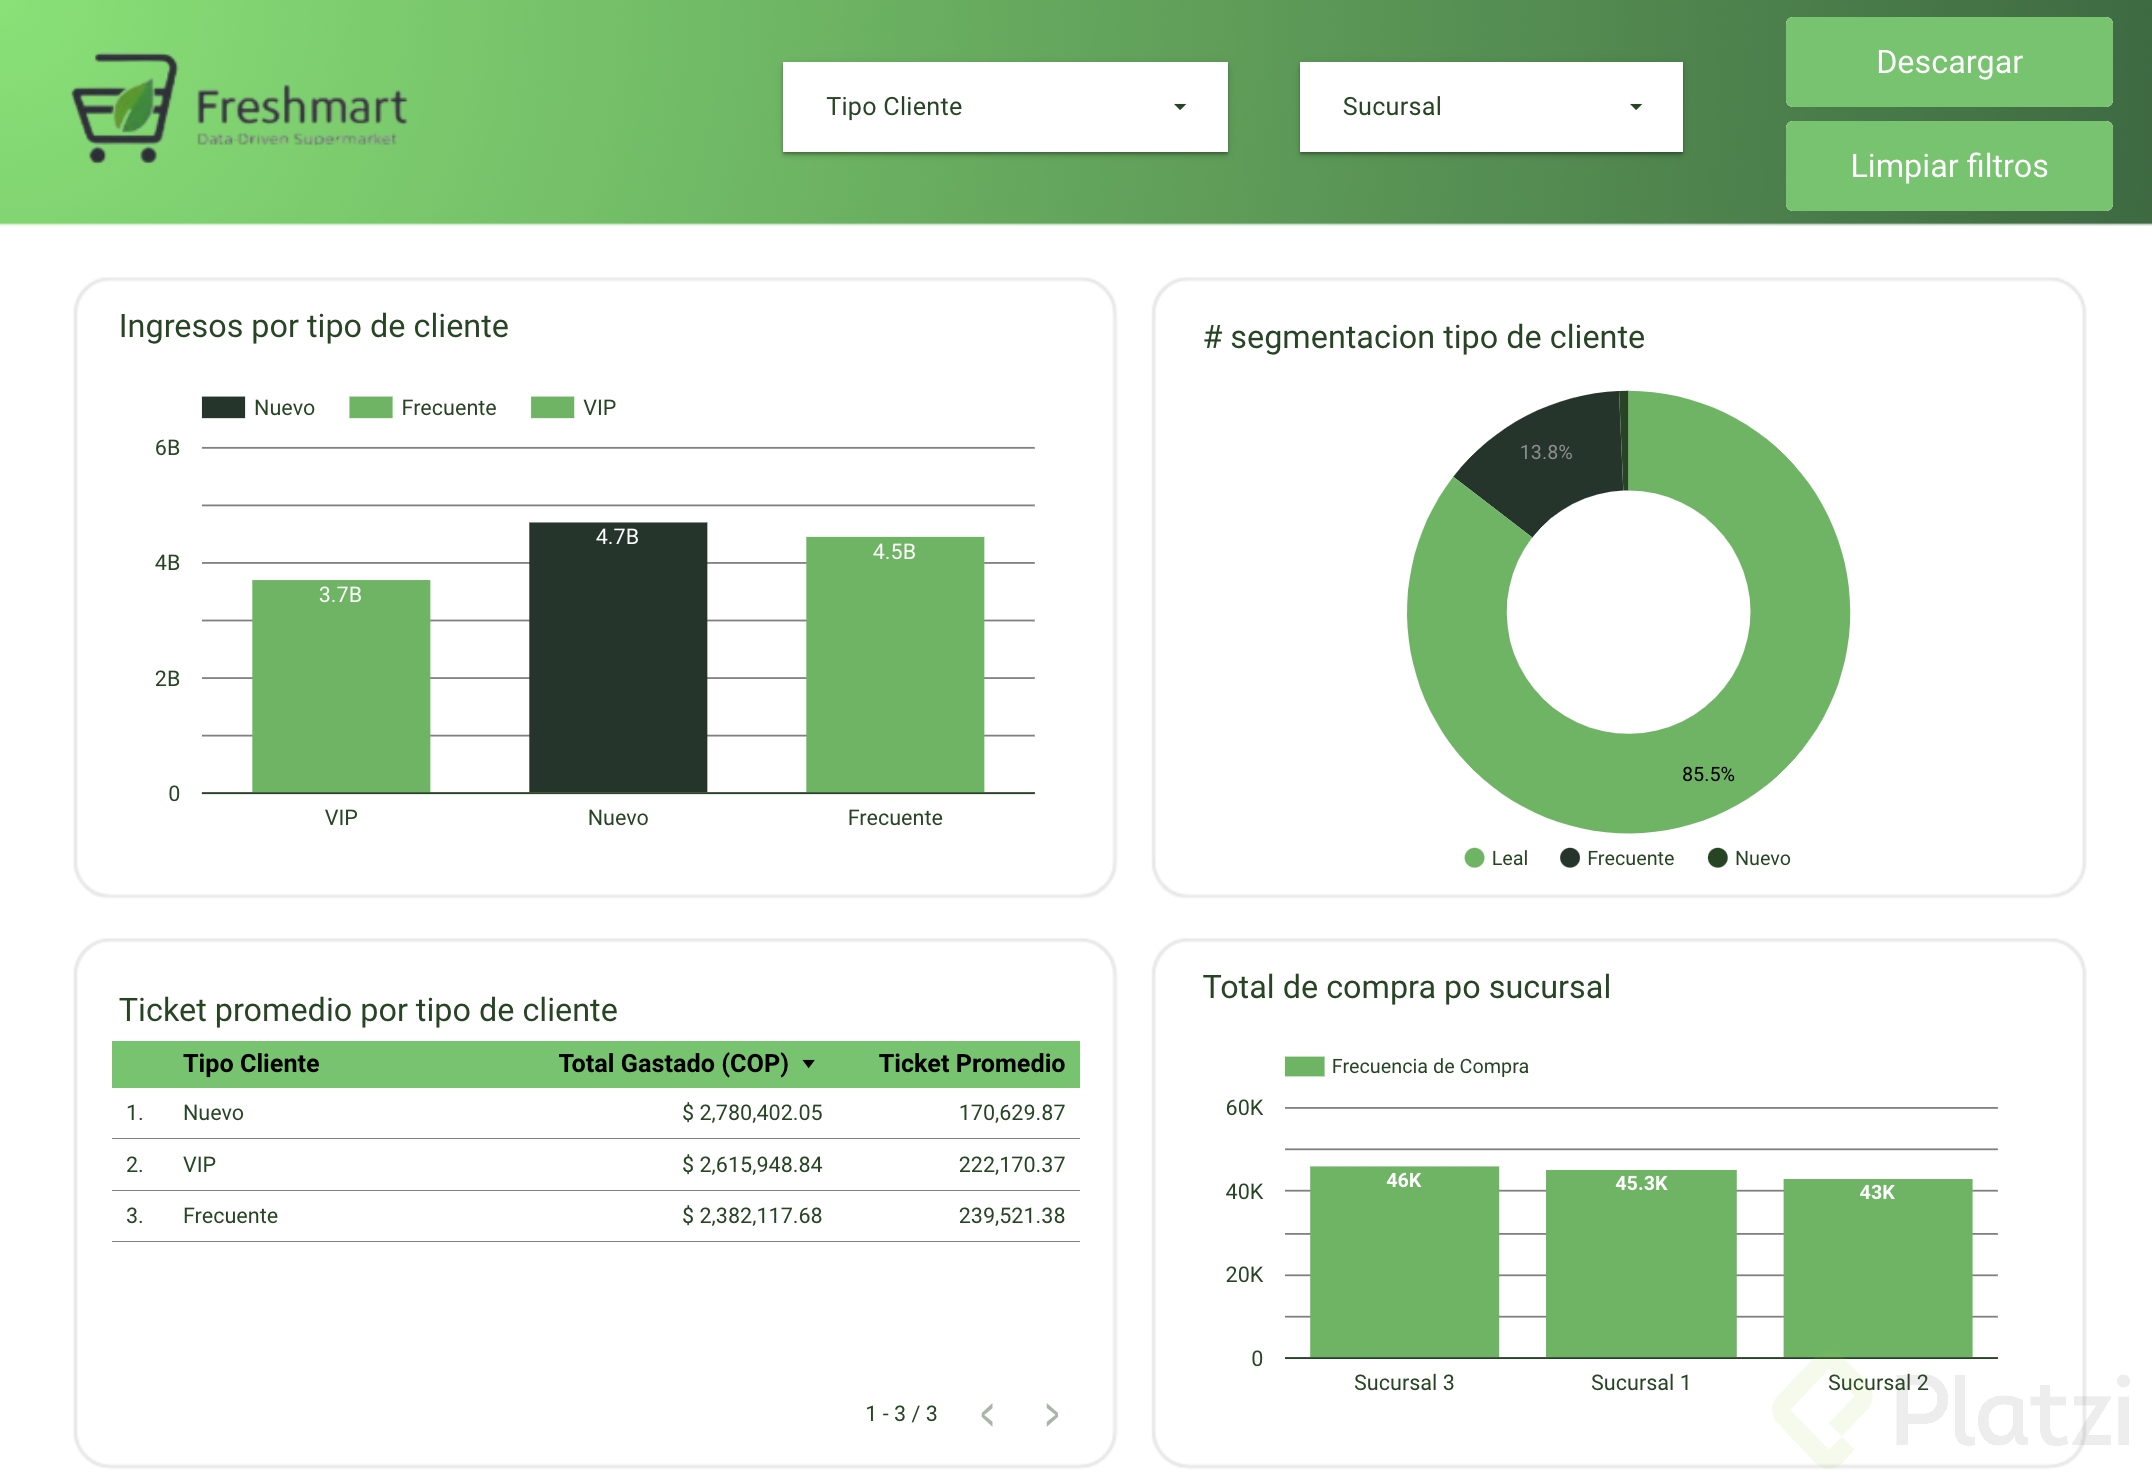Screen dimensions: 2152x1484
Task: Click Limpiar filtros button
Action: pos(1948,166)
